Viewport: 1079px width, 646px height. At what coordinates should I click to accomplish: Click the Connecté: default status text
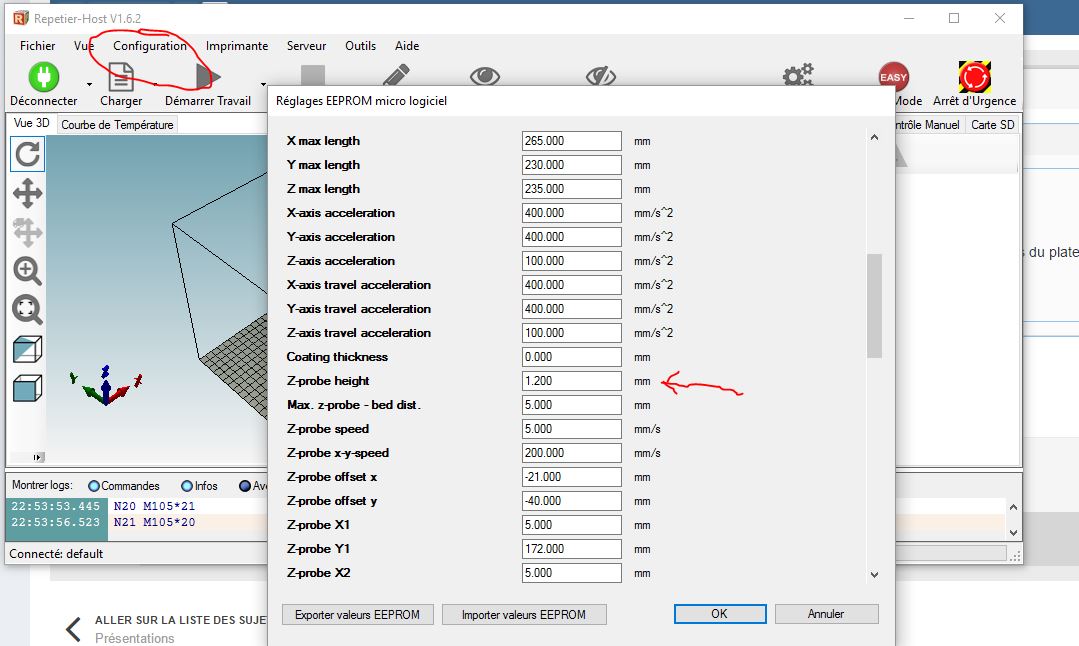(56, 554)
